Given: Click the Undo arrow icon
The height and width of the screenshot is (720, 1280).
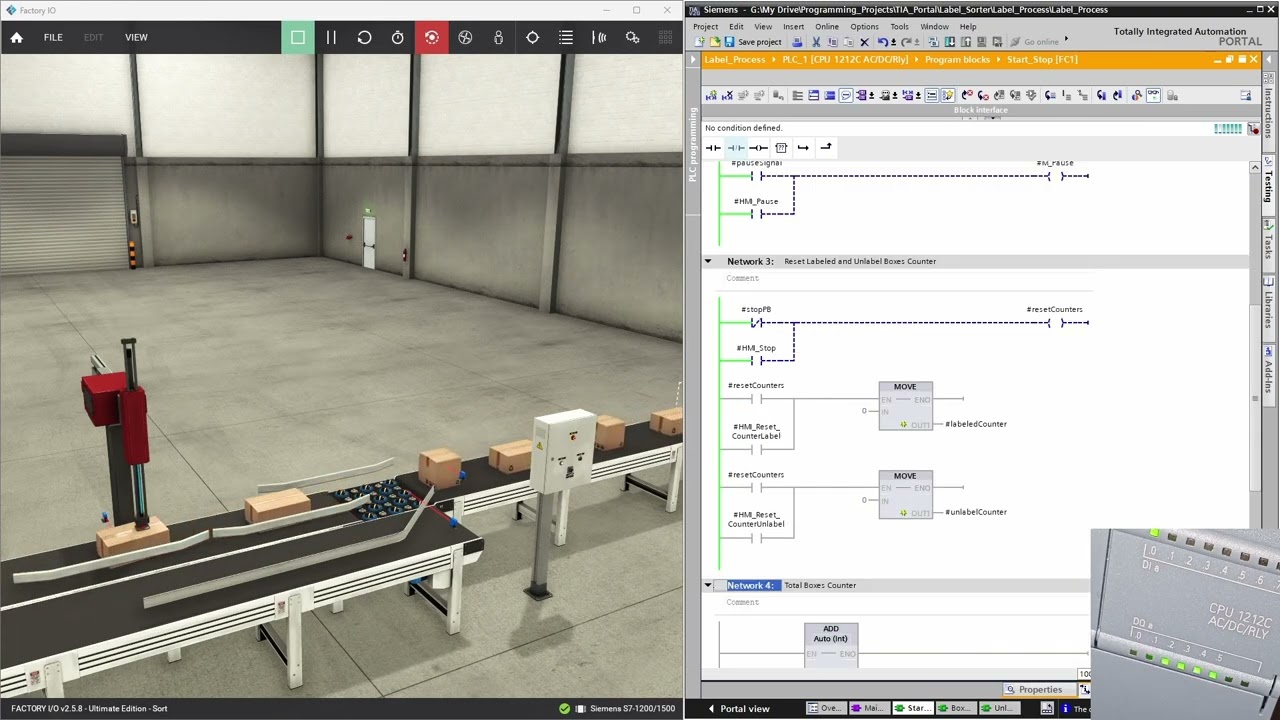Looking at the screenshot, I should coord(882,42).
